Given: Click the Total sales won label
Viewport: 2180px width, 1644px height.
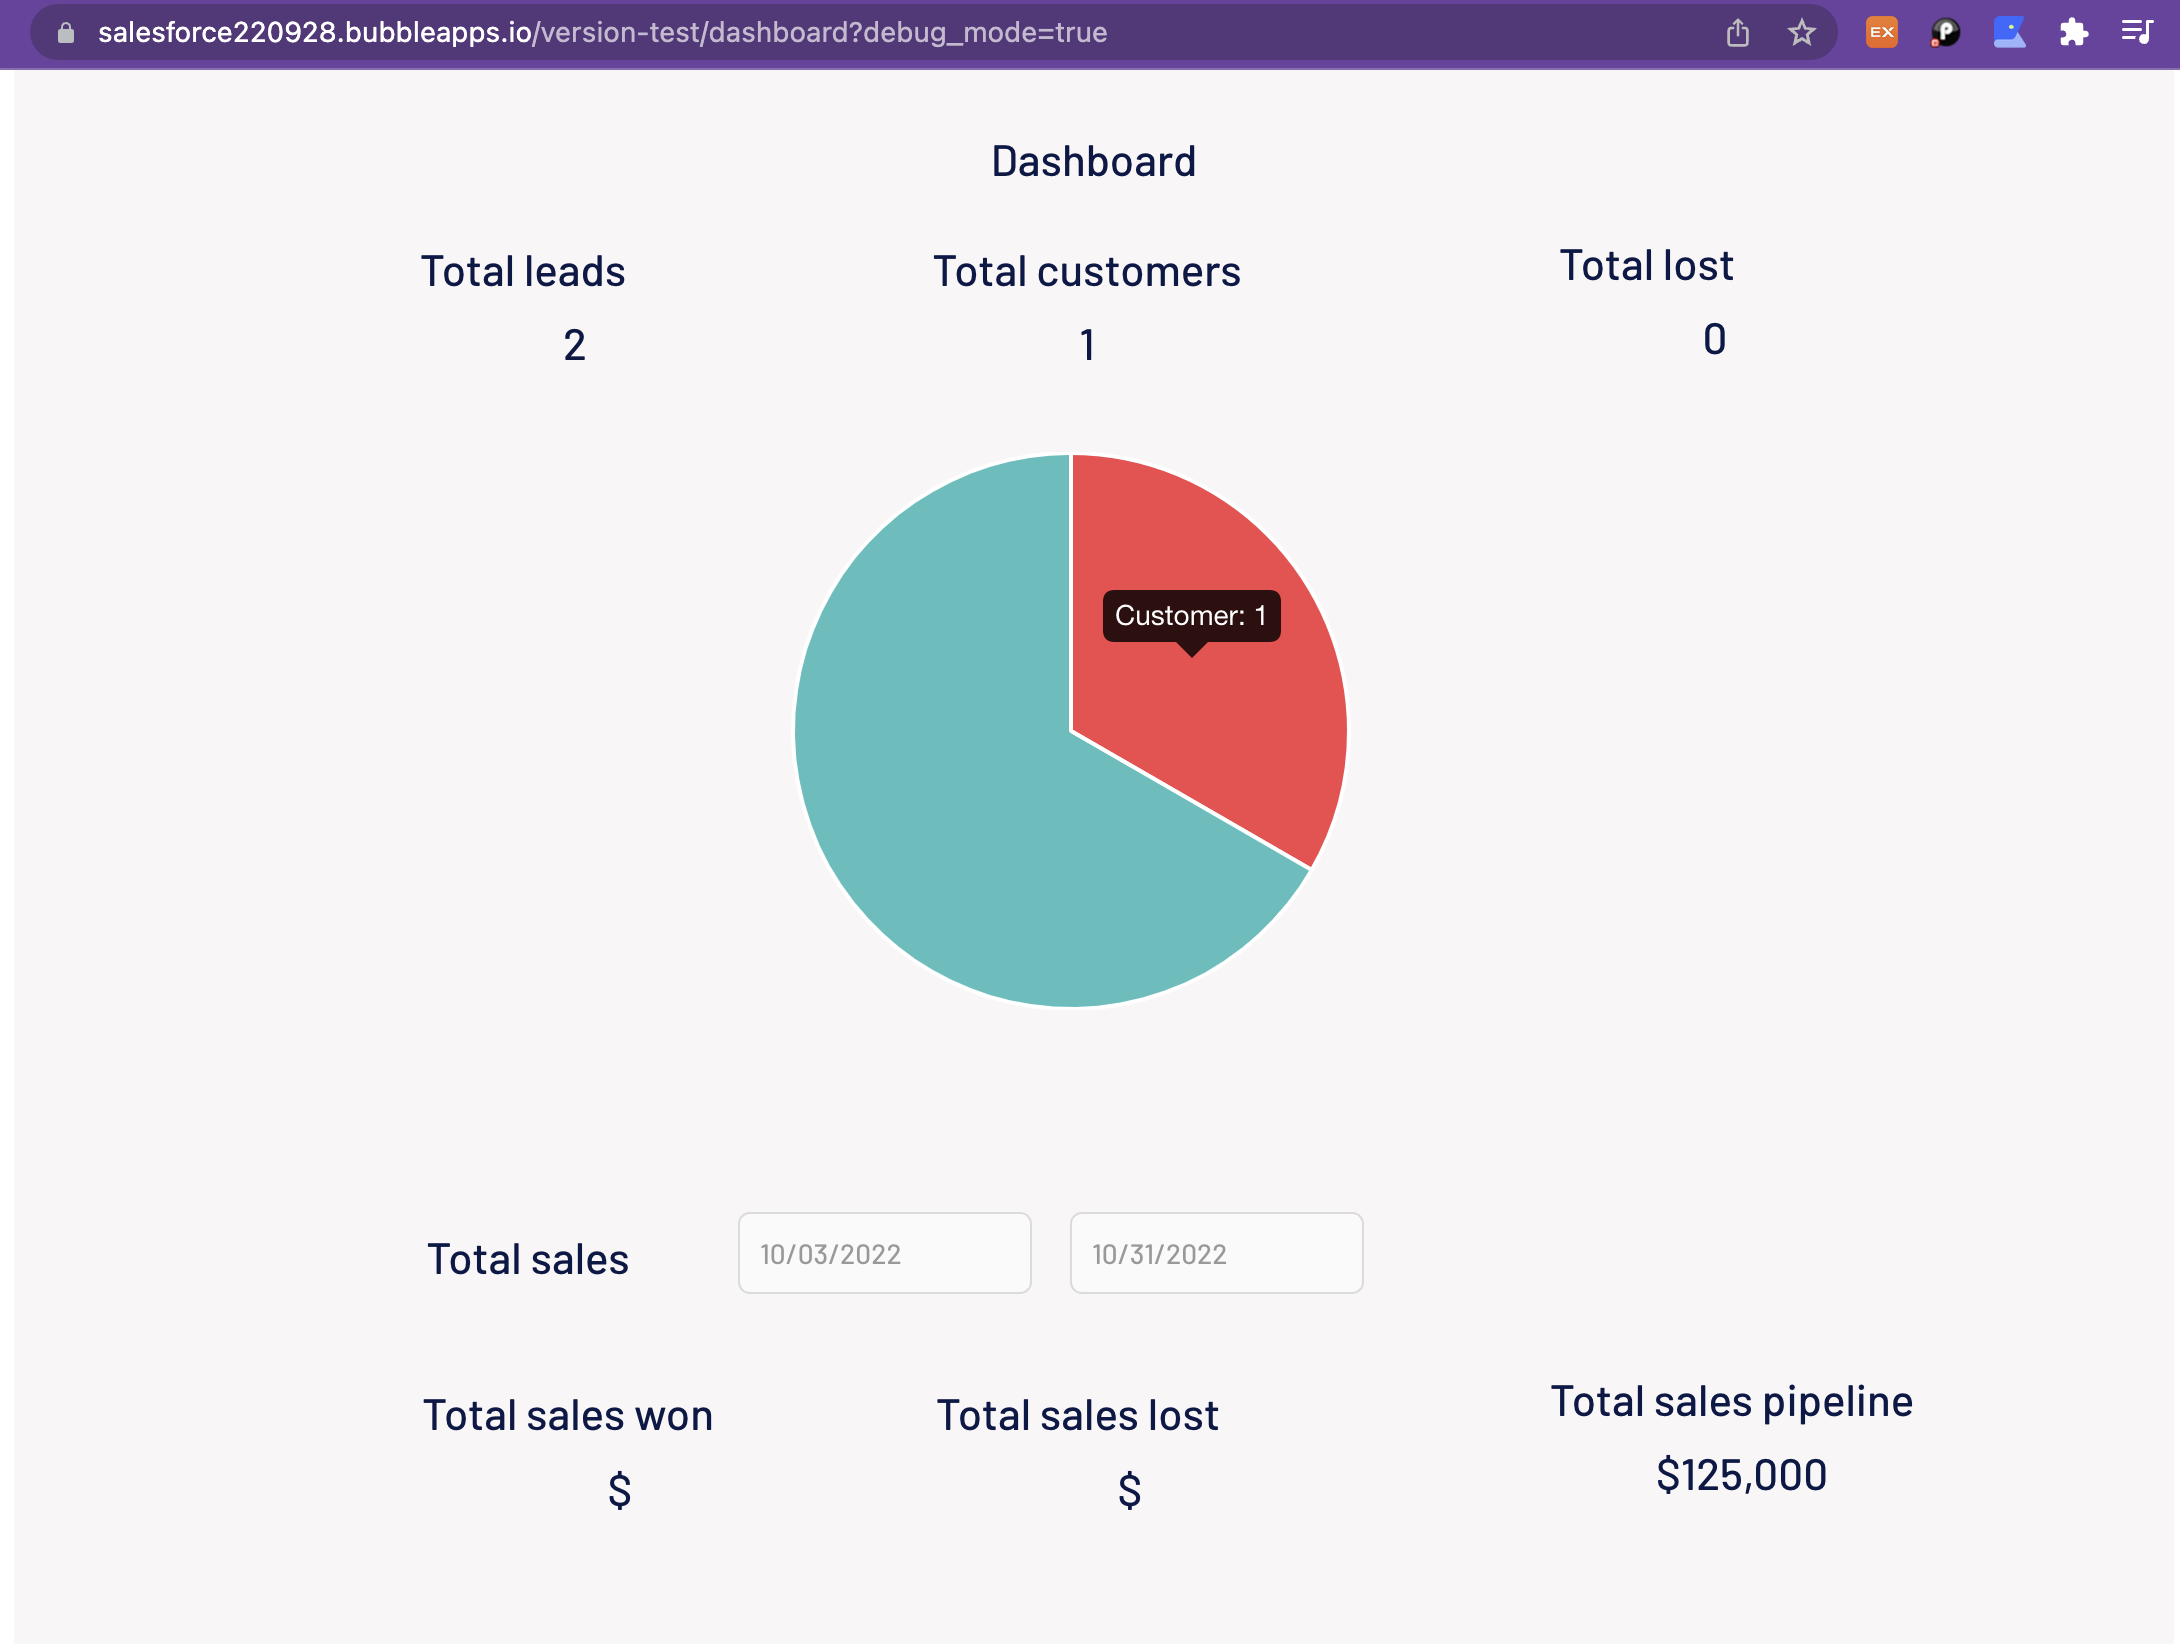Looking at the screenshot, I should 567,1415.
